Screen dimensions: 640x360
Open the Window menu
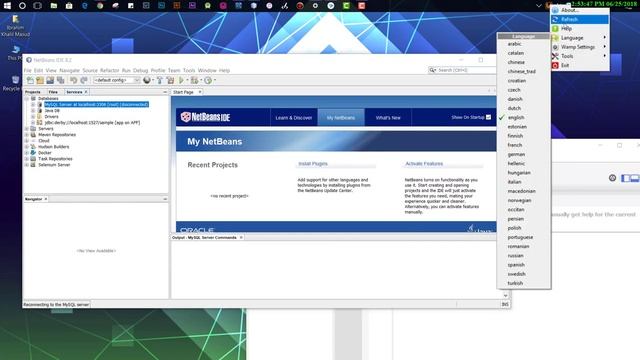point(207,70)
